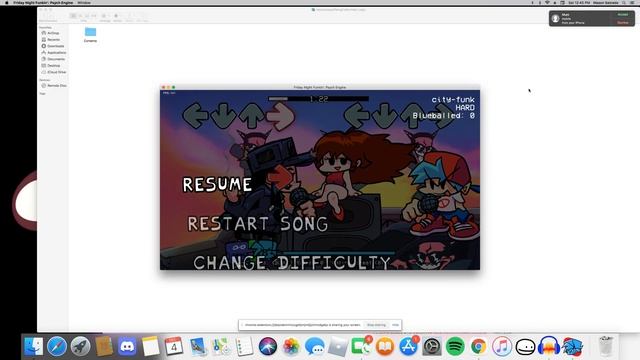Launch Safari from the dock

pyautogui.click(x=57, y=347)
